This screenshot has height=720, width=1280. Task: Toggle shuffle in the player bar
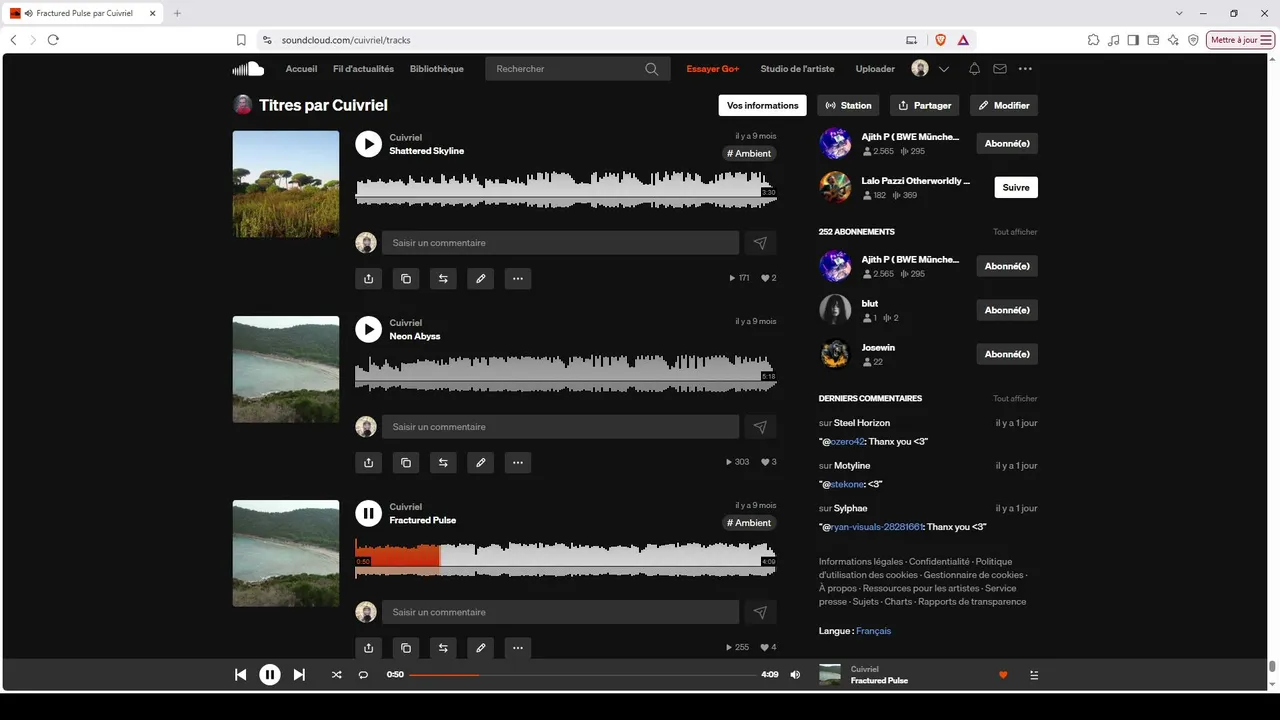336,675
